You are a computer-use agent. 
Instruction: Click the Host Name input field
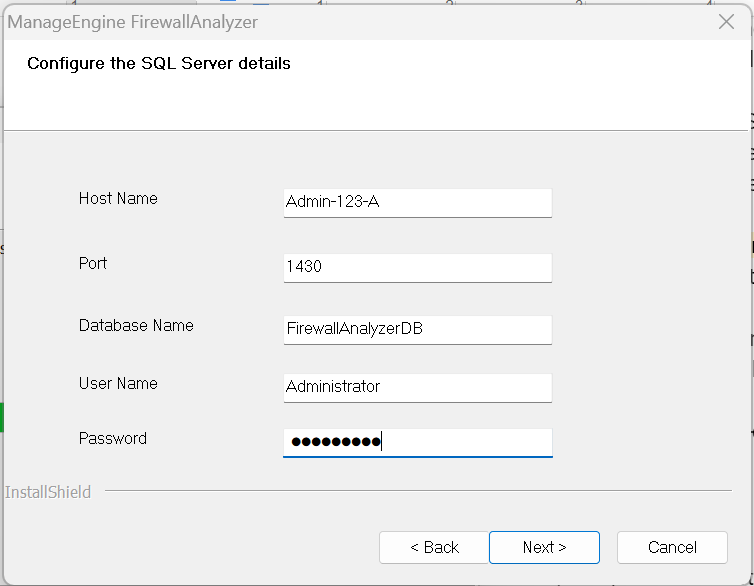point(417,202)
